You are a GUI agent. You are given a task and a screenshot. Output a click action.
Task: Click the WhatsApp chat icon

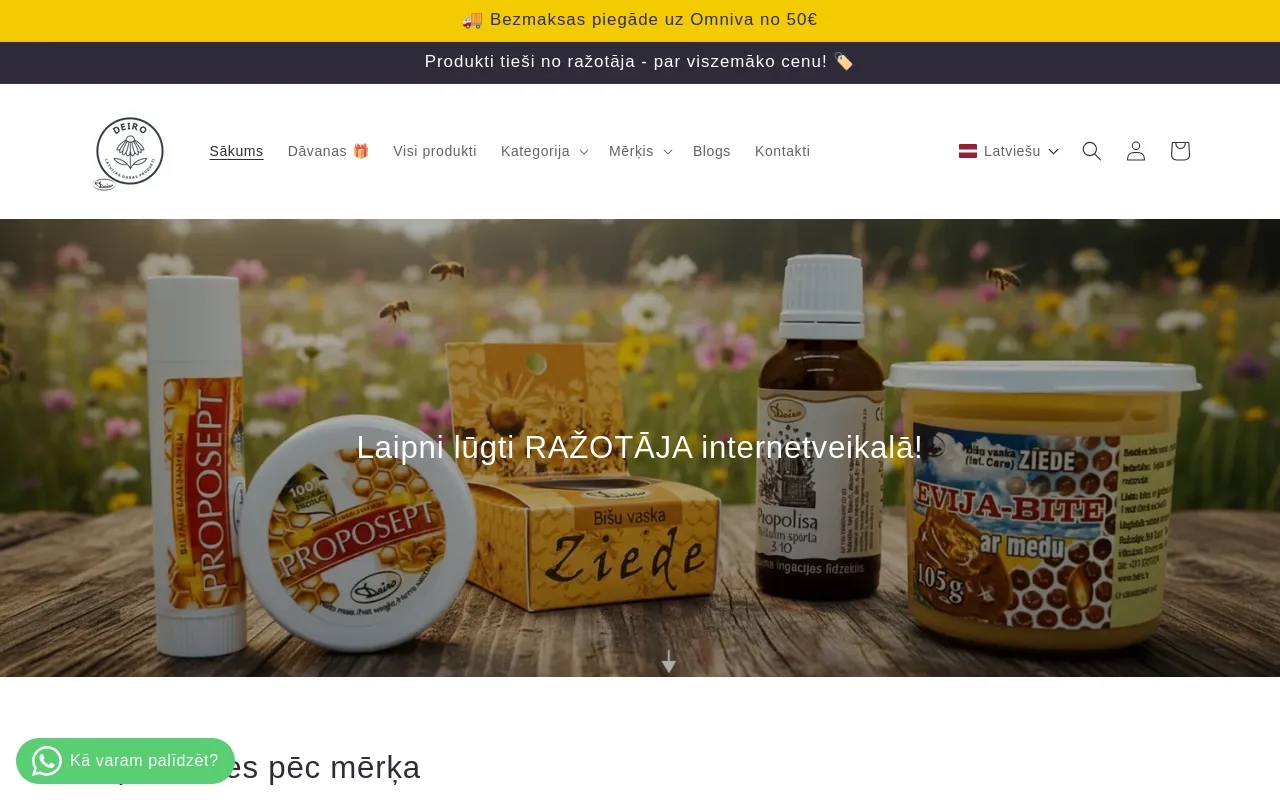tap(47, 761)
